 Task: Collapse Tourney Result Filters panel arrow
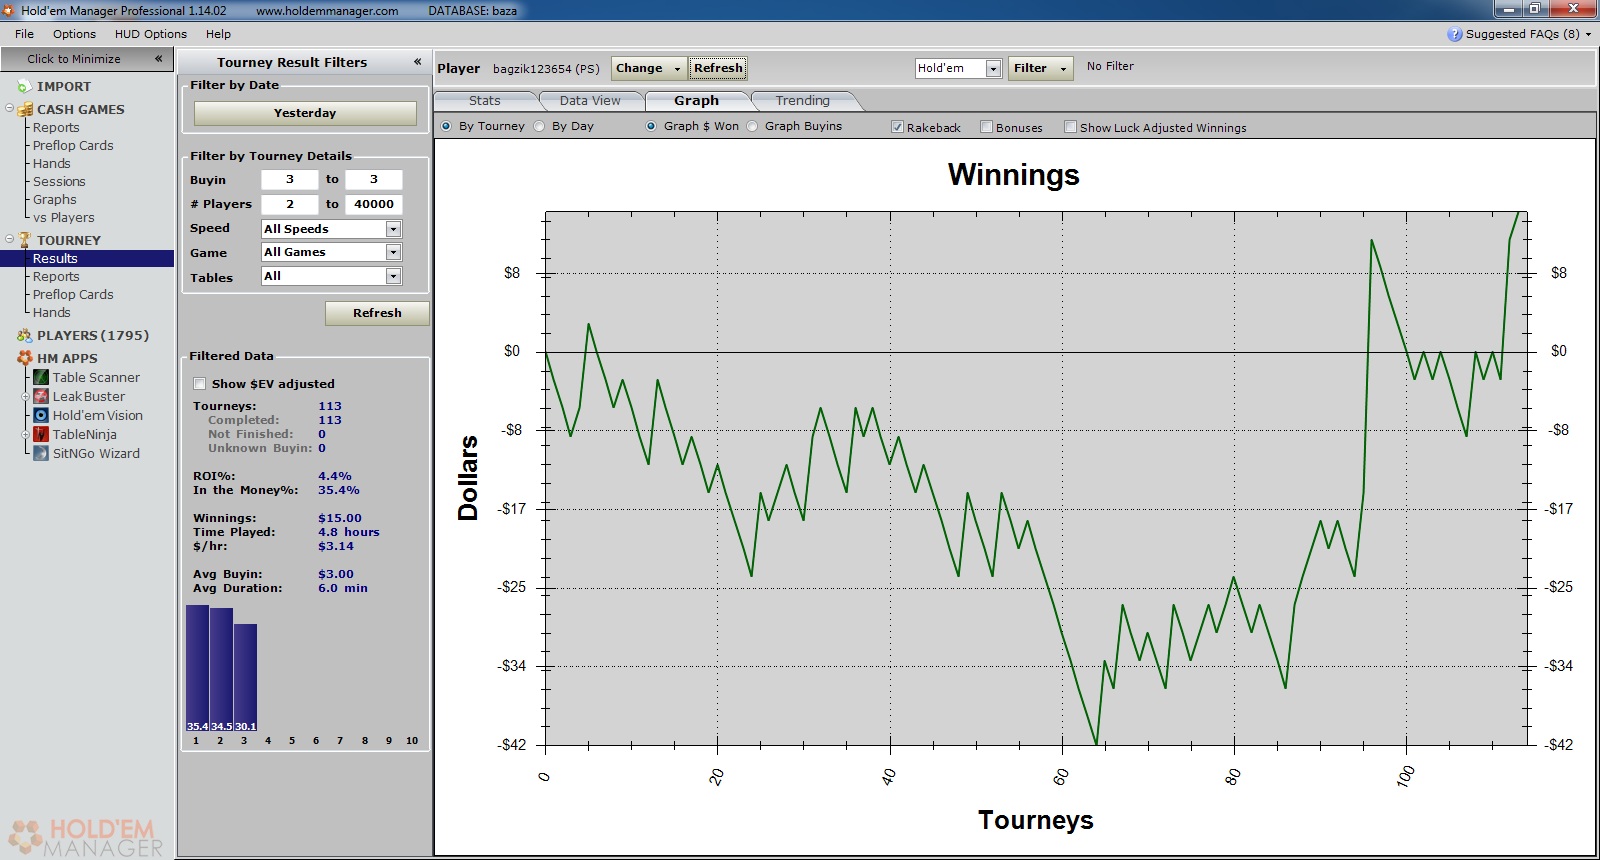pyautogui.click(x=417, y=62)
